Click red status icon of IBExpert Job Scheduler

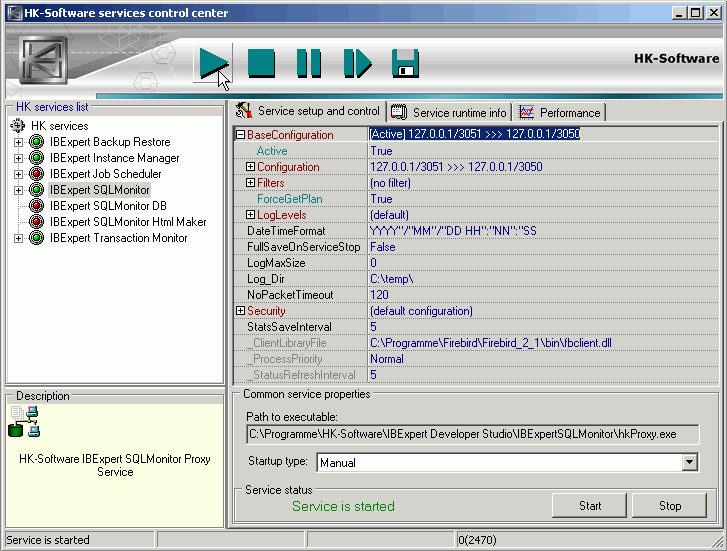(x=36, y=174)
